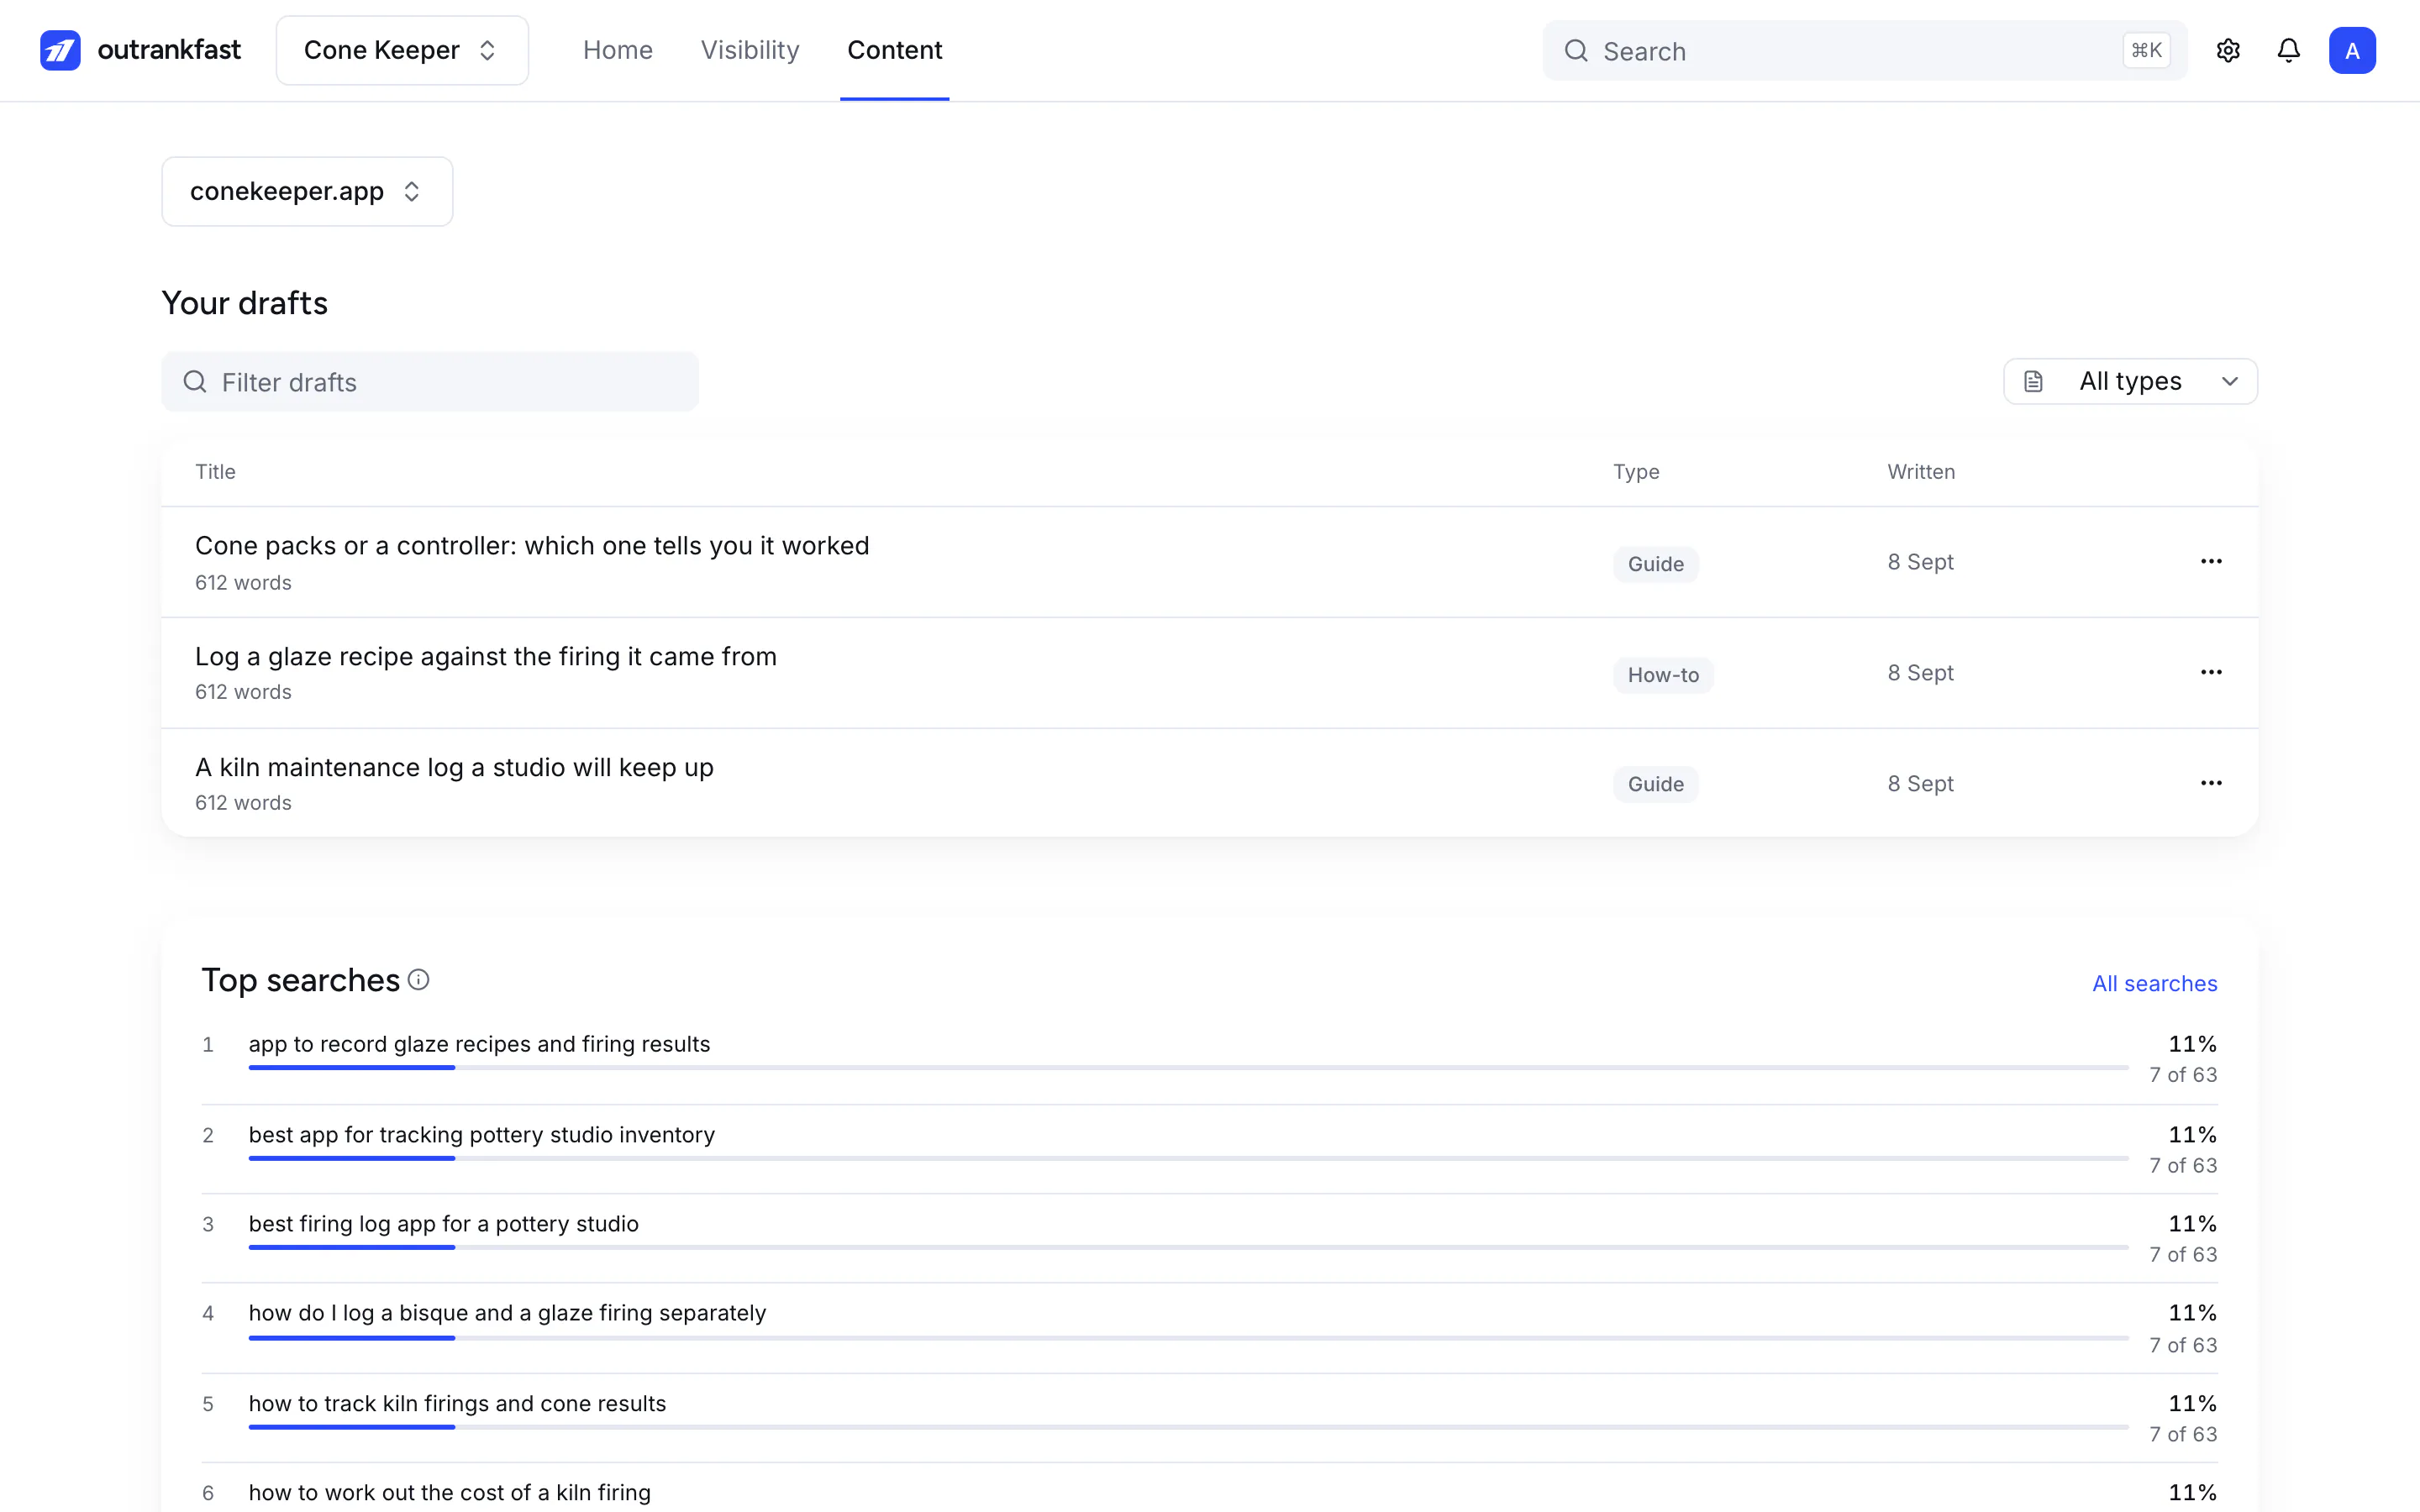Click the progress bar for "best firing log app"
This screenshot has height=1512, width=2420.
click(1188, 1248)
